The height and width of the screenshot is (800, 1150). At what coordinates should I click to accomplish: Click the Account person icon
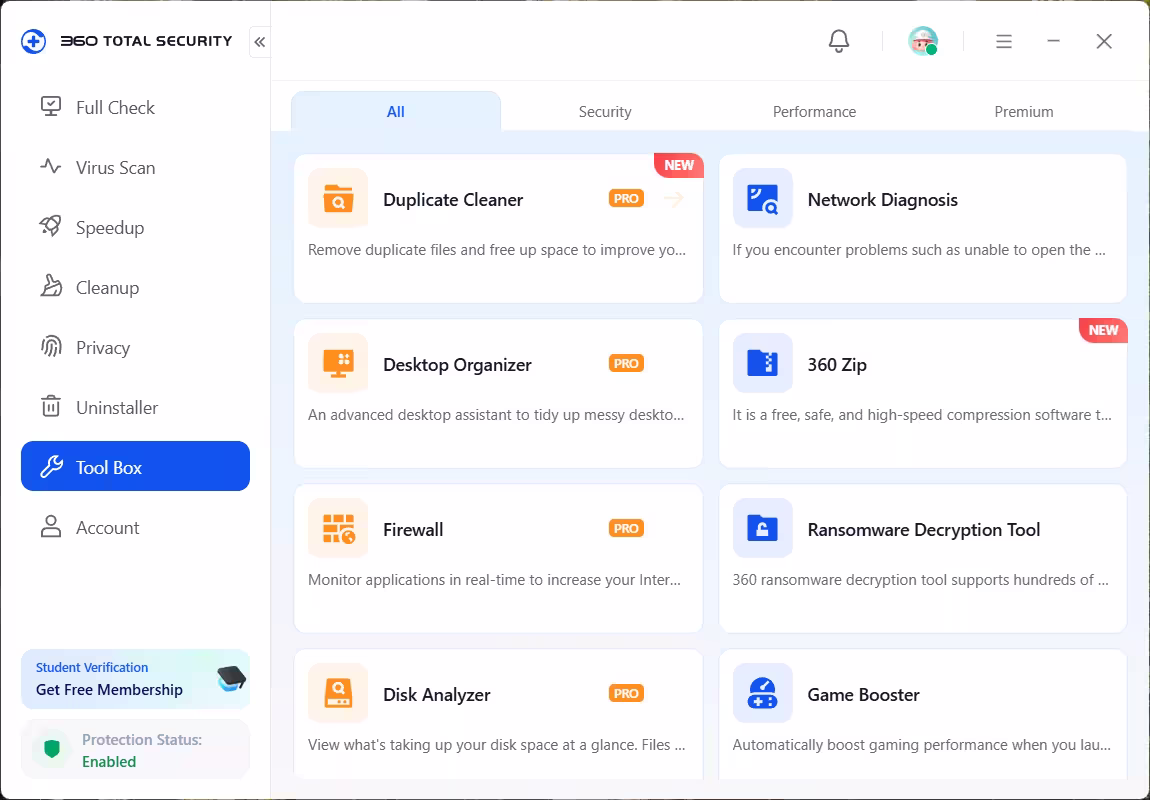tap(51, 526)
